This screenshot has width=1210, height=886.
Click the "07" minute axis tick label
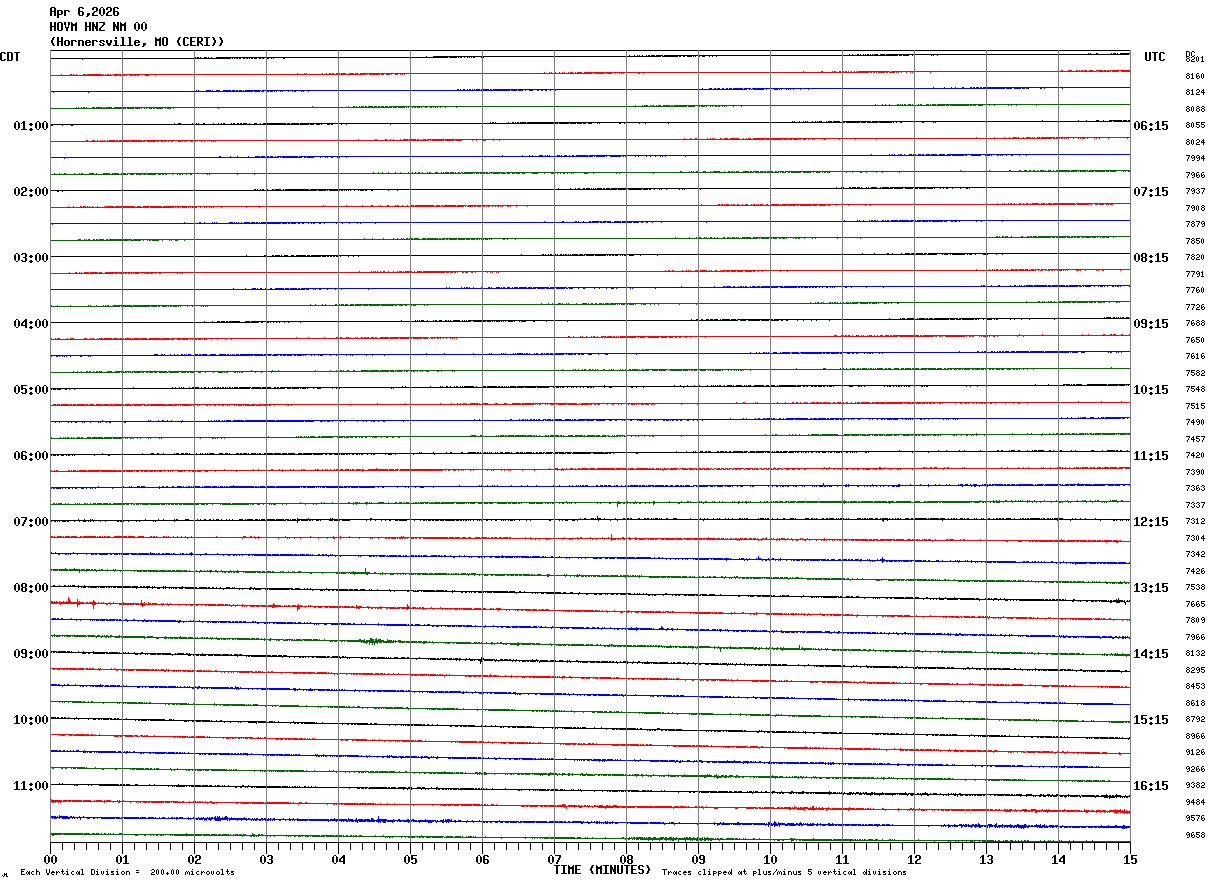(x=554, y=860)
